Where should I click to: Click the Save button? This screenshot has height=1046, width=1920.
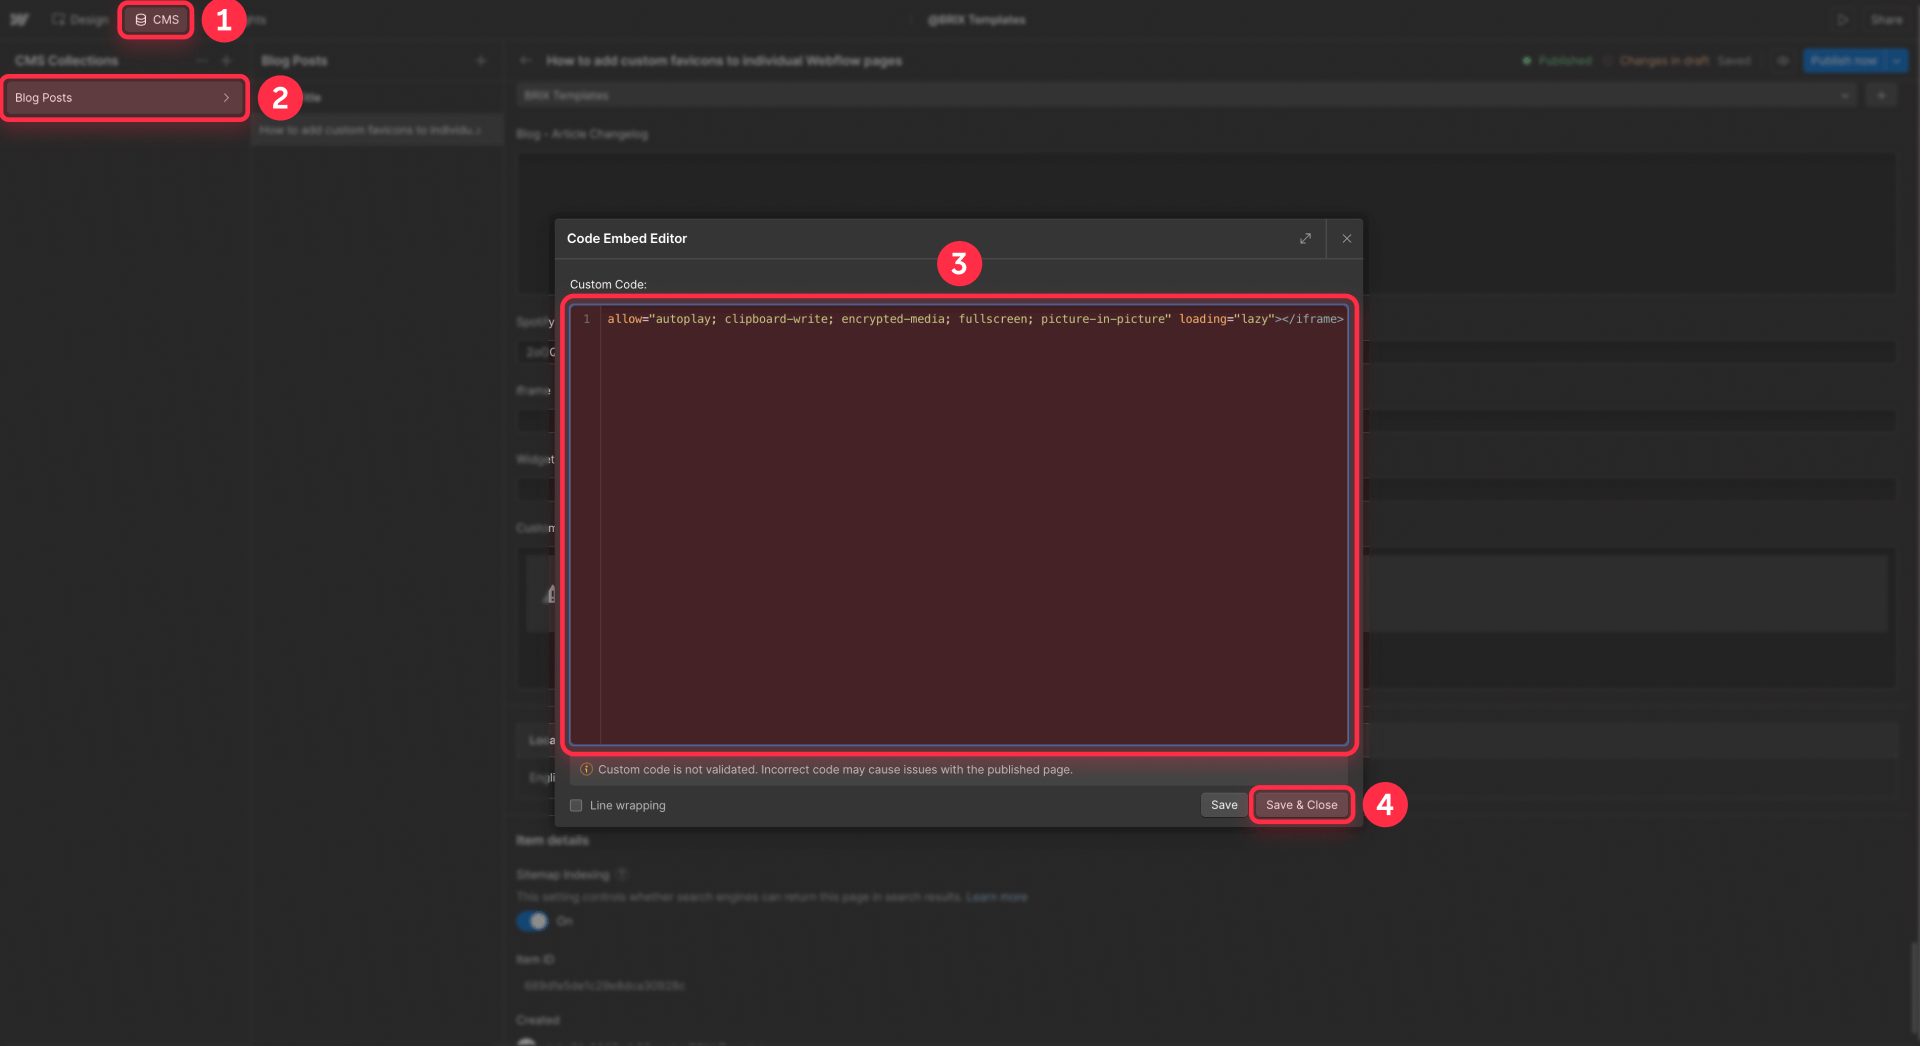click(1223, 805)
